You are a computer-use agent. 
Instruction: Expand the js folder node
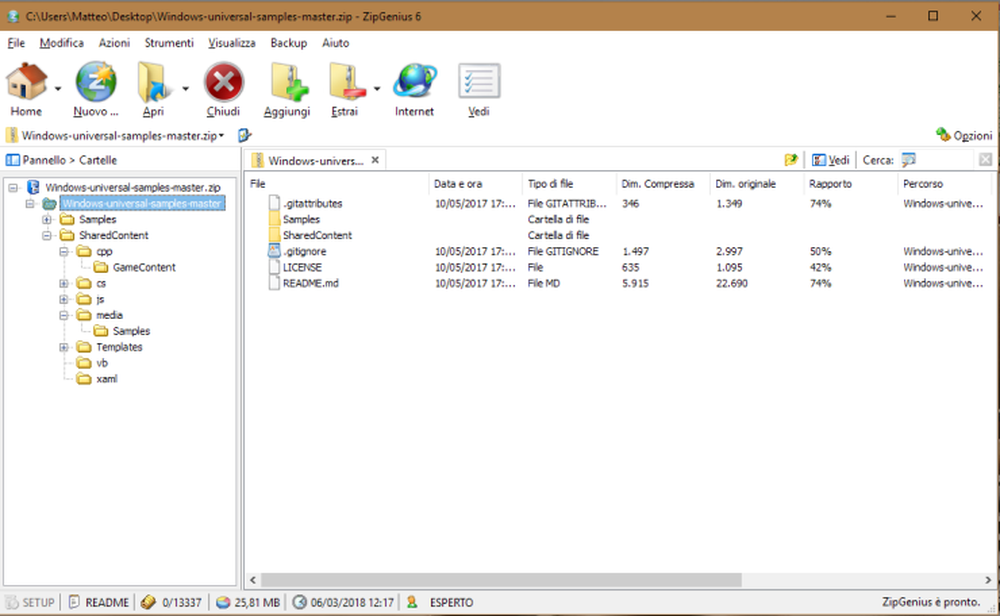[64, 299]
